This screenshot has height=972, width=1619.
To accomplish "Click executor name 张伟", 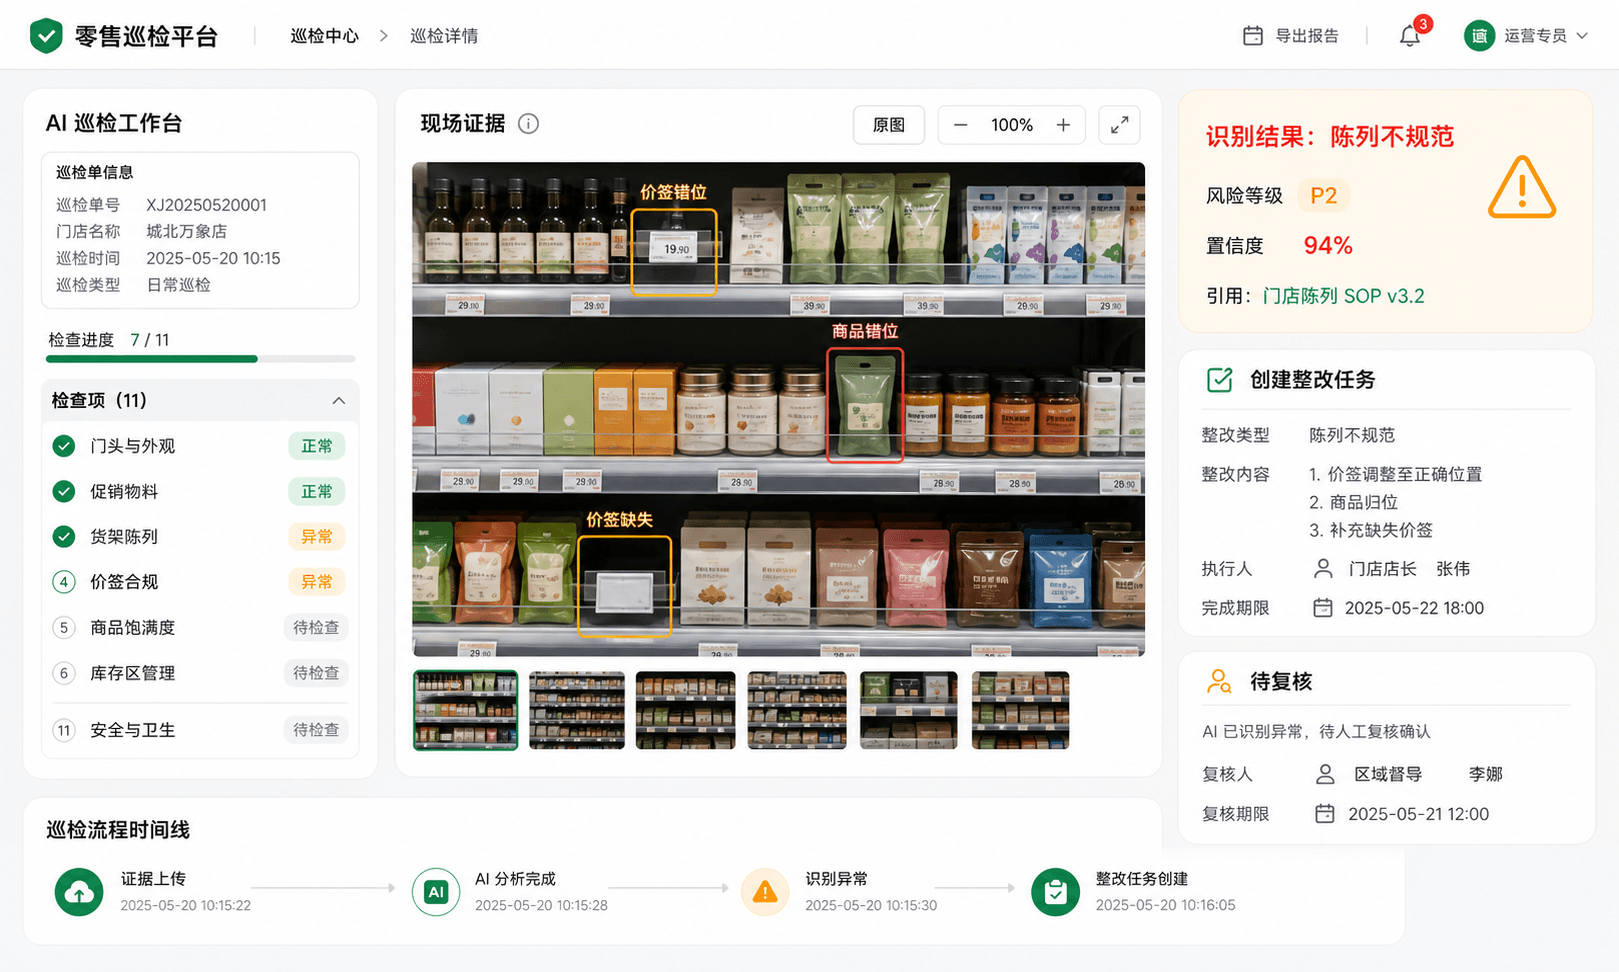I will 1453,569.
